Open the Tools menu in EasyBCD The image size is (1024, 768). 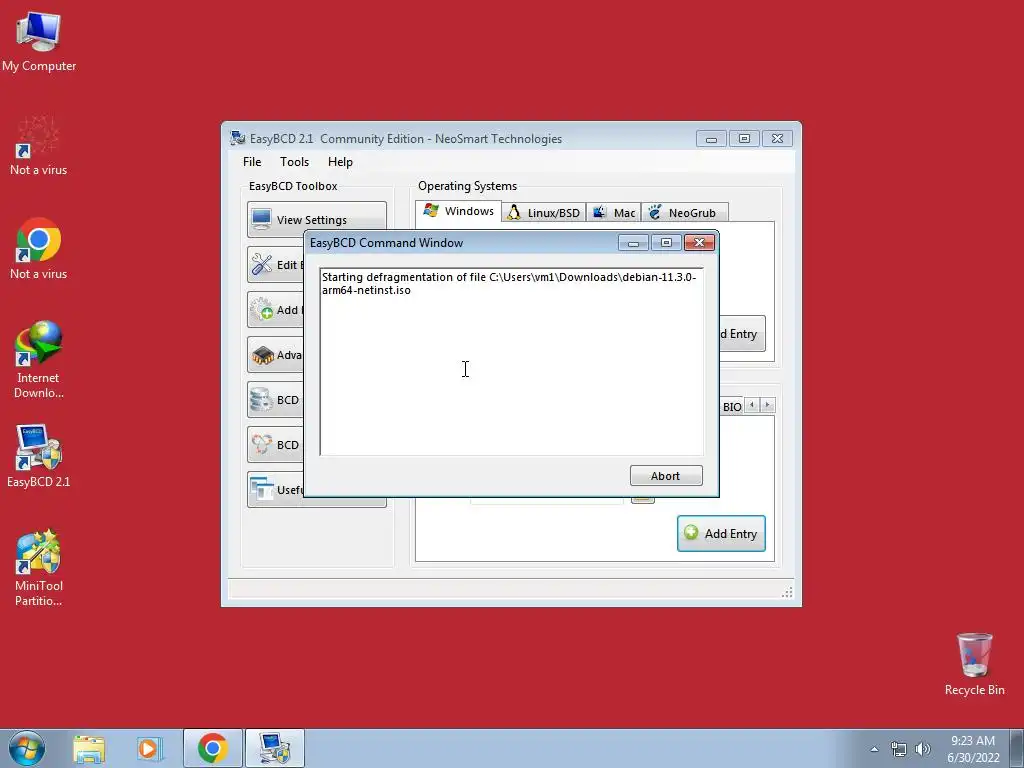click(x=294, y=161)
